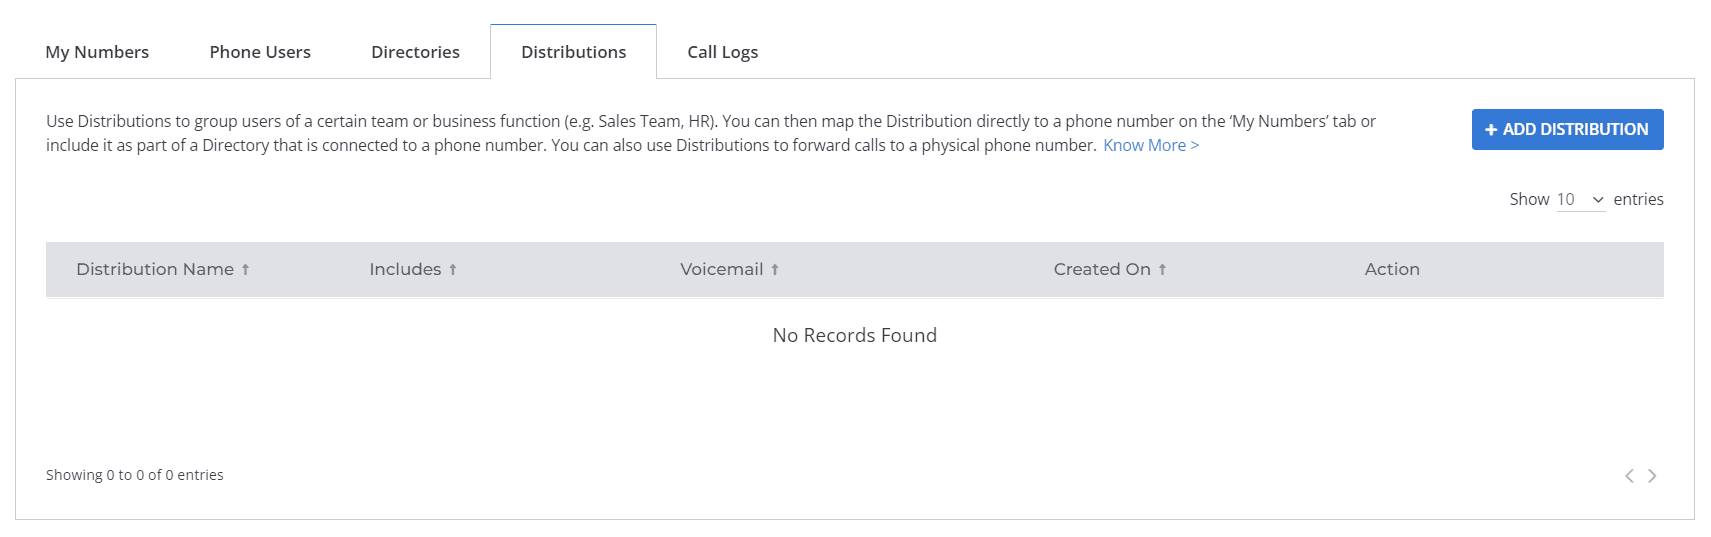Open the Show entries count dropdown
This screenshot has height=537, width=1711.
(1580, 200)
